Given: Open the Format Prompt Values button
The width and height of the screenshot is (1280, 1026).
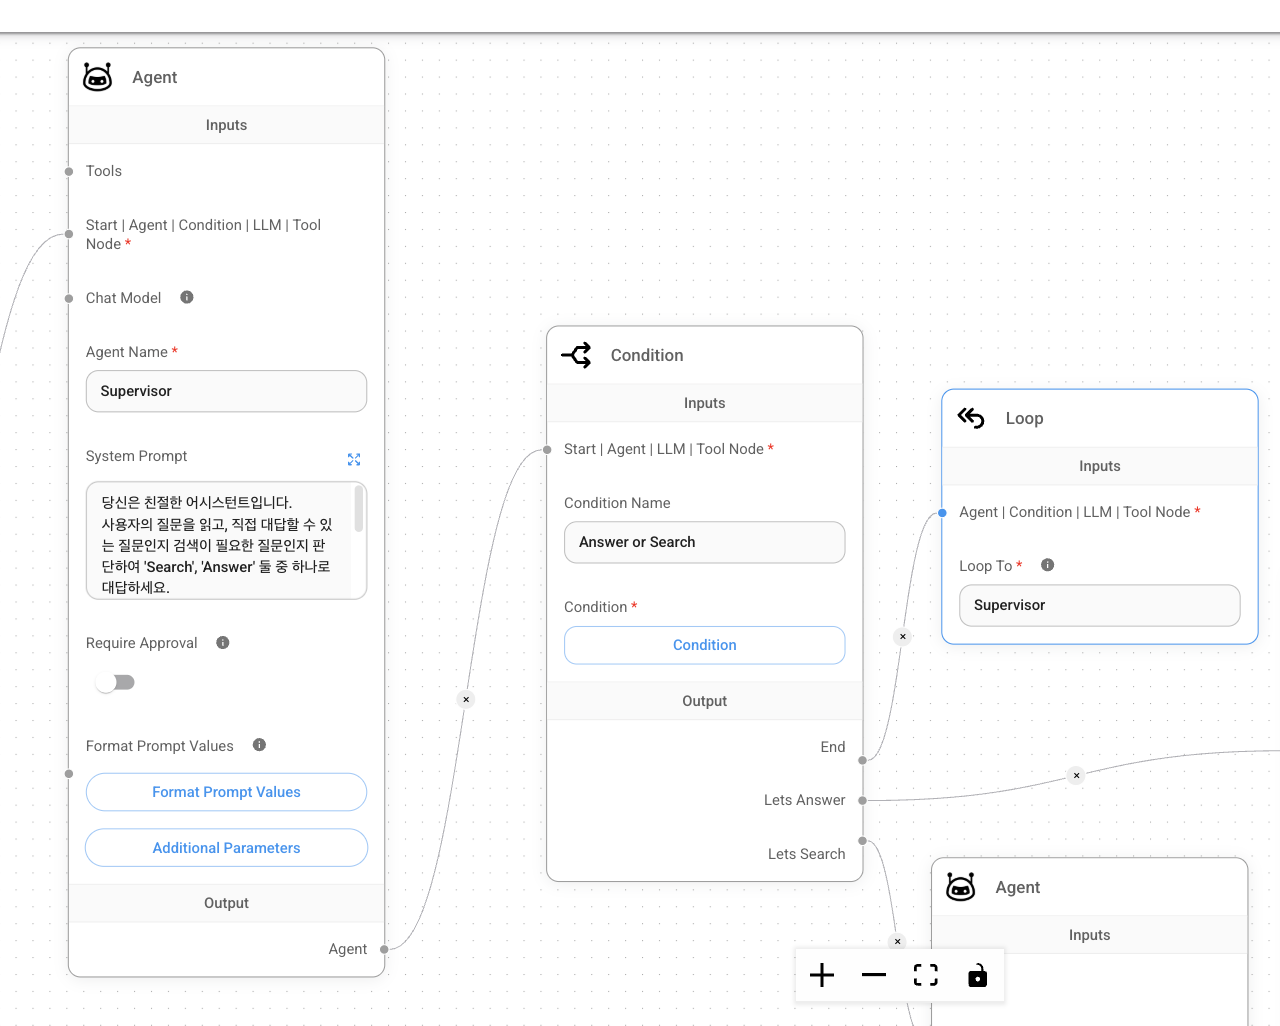Looking at the screenshot, I should coord(226,792).
